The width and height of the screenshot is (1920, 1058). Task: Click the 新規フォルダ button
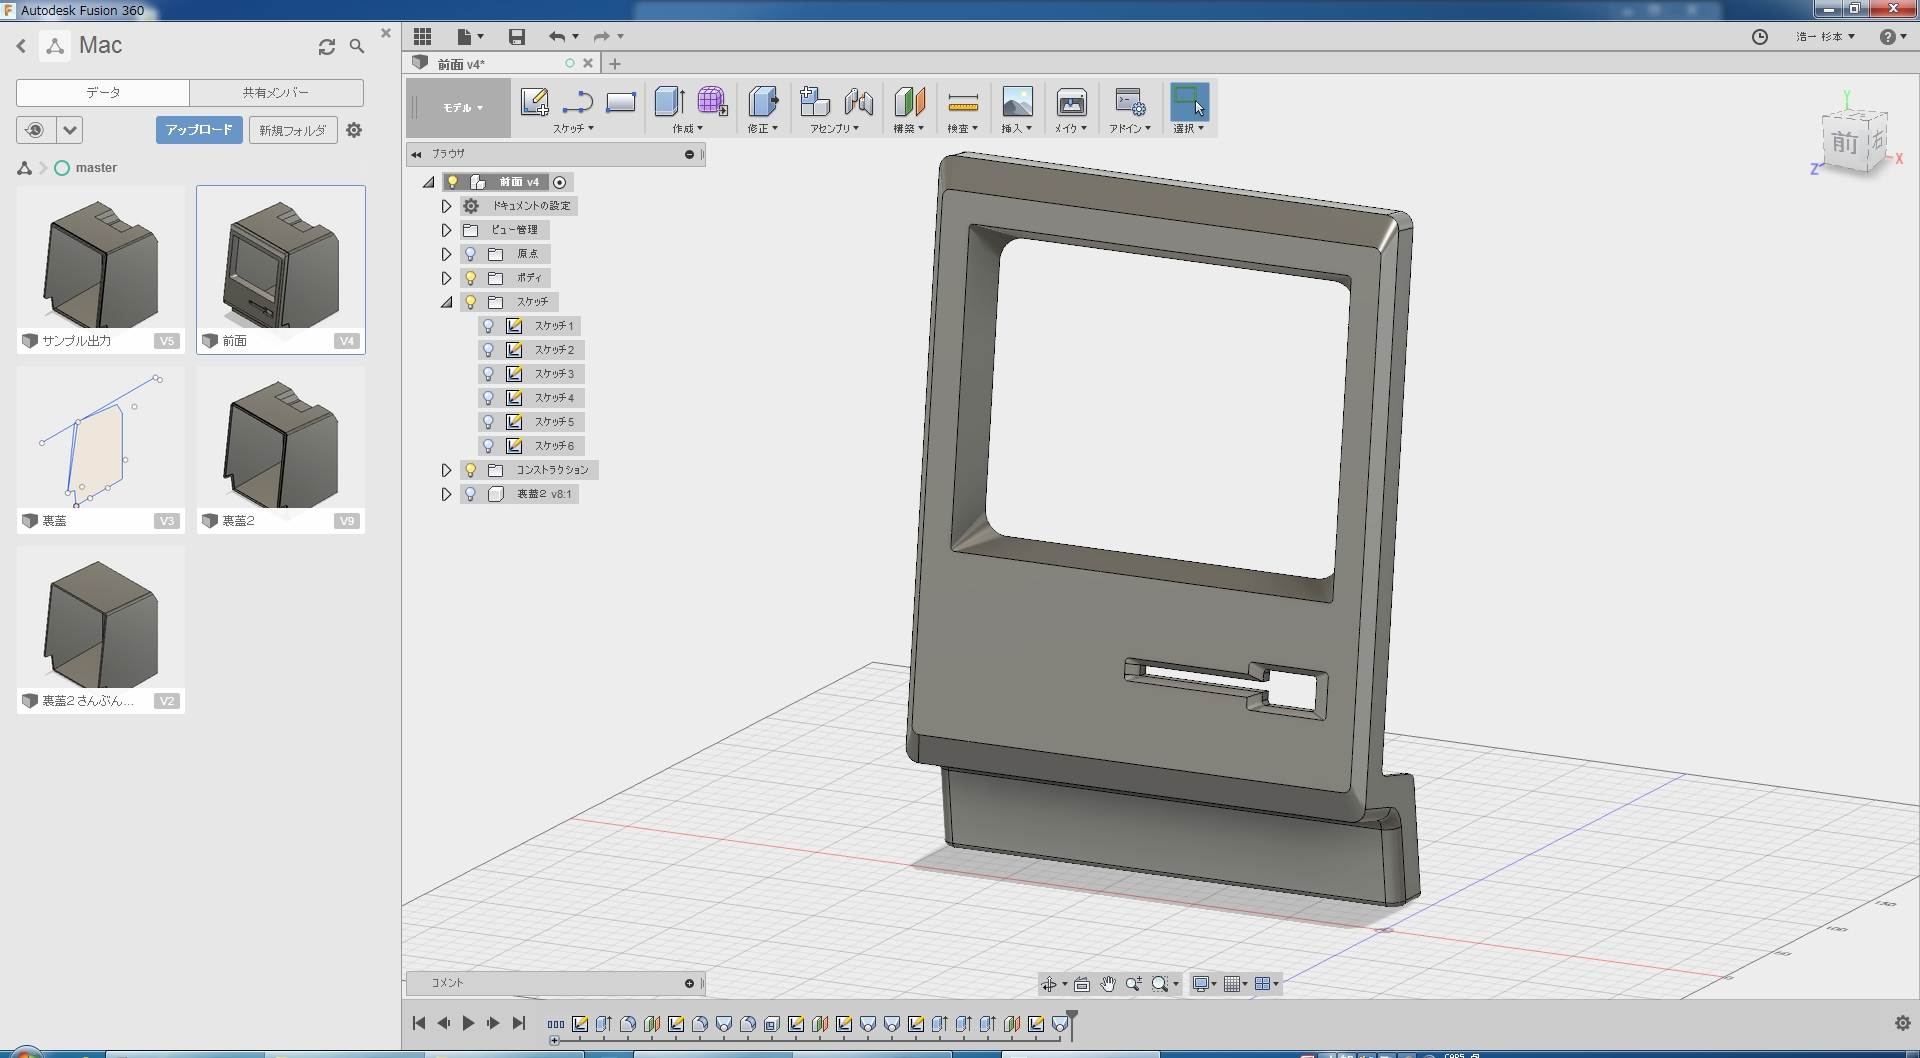coord(293,130)
